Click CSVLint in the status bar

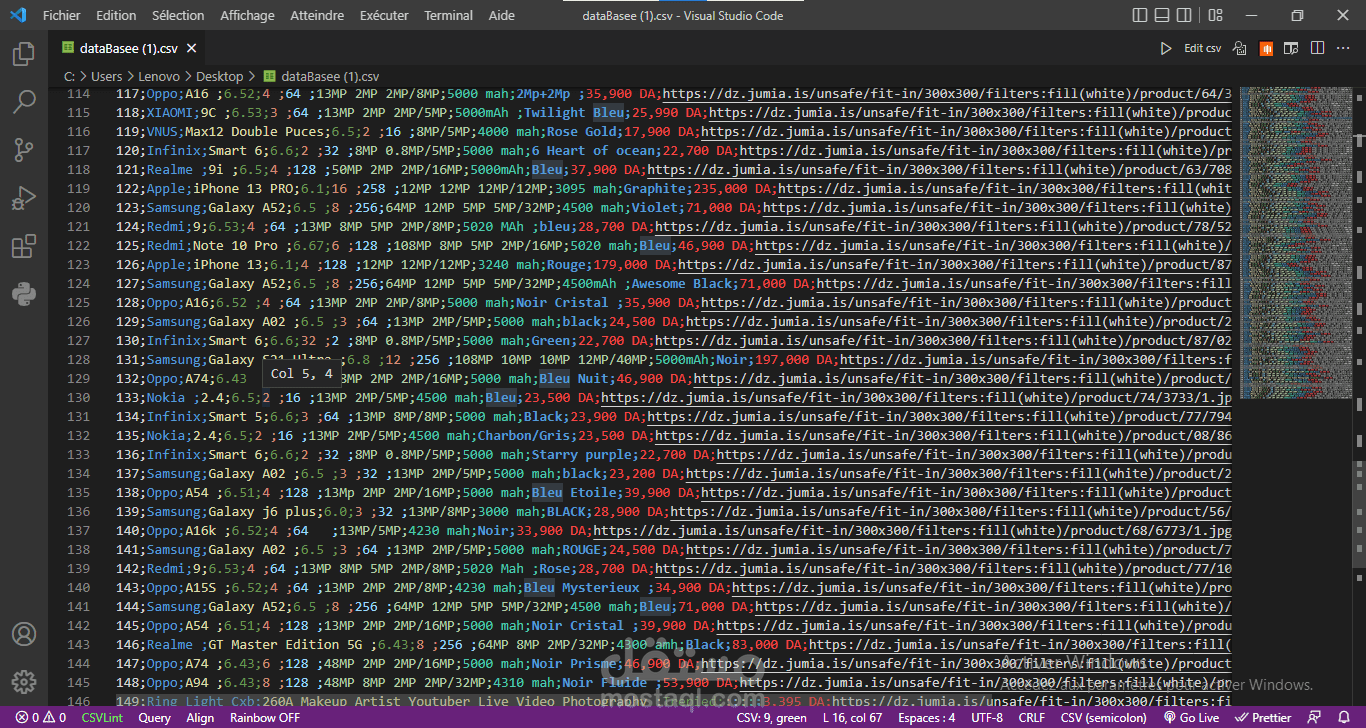[x=102, y=717]
